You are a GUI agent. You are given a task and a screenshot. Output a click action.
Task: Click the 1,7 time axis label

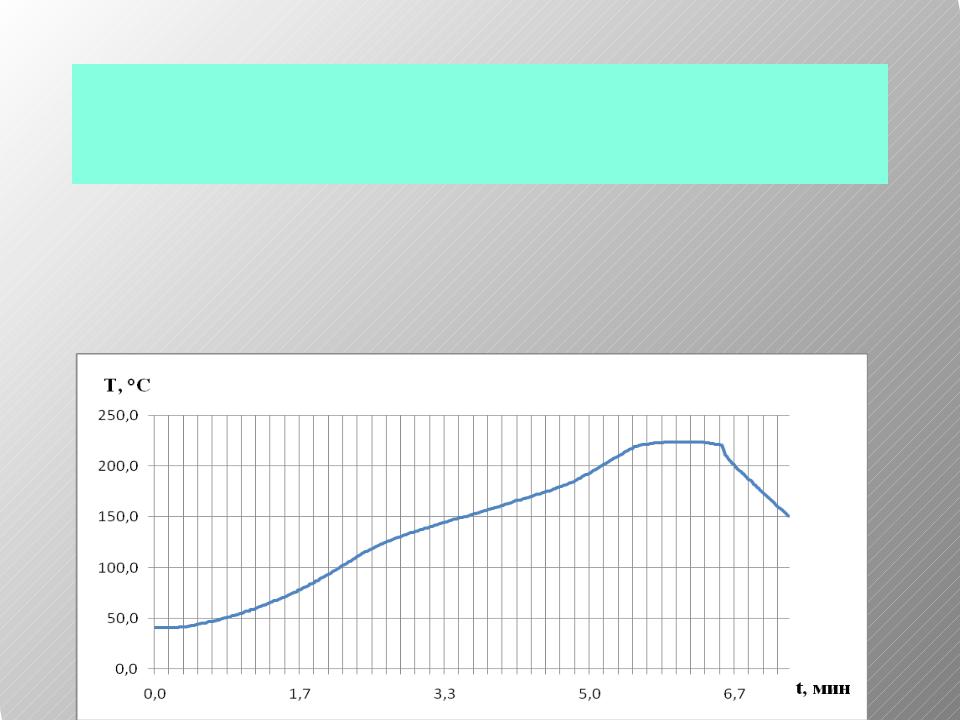coord(299,694)
